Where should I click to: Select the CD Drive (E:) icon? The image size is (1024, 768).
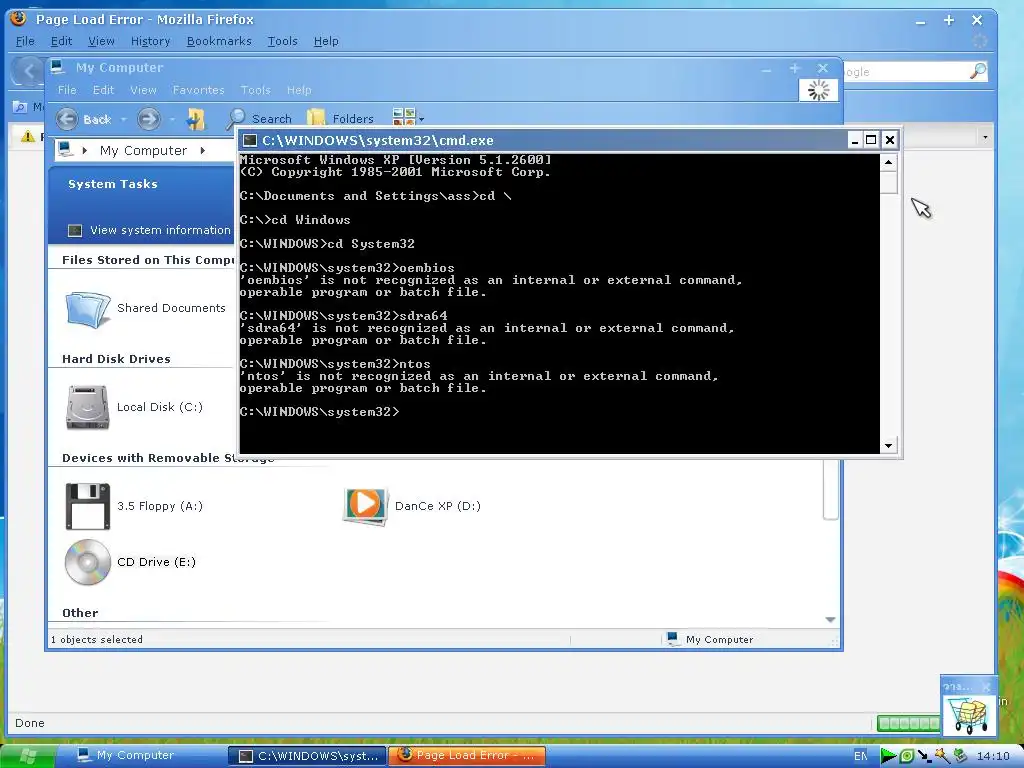(88, 562)
